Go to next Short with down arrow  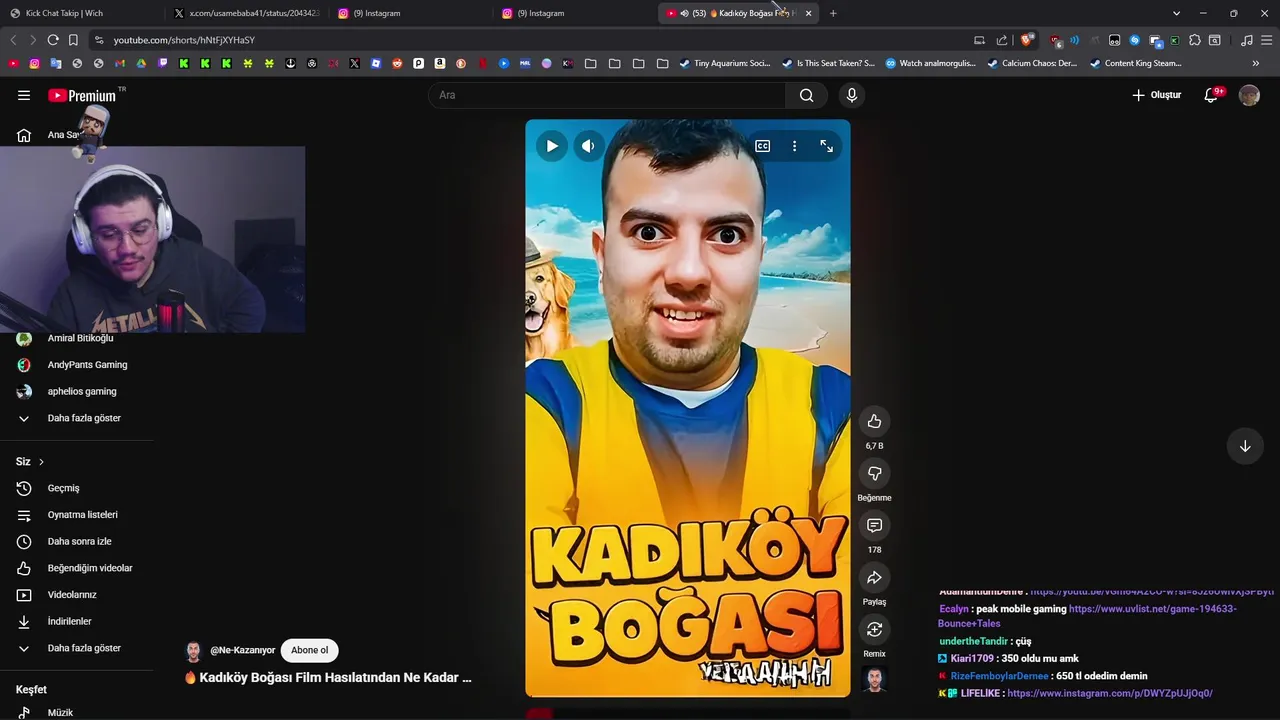1245,446
